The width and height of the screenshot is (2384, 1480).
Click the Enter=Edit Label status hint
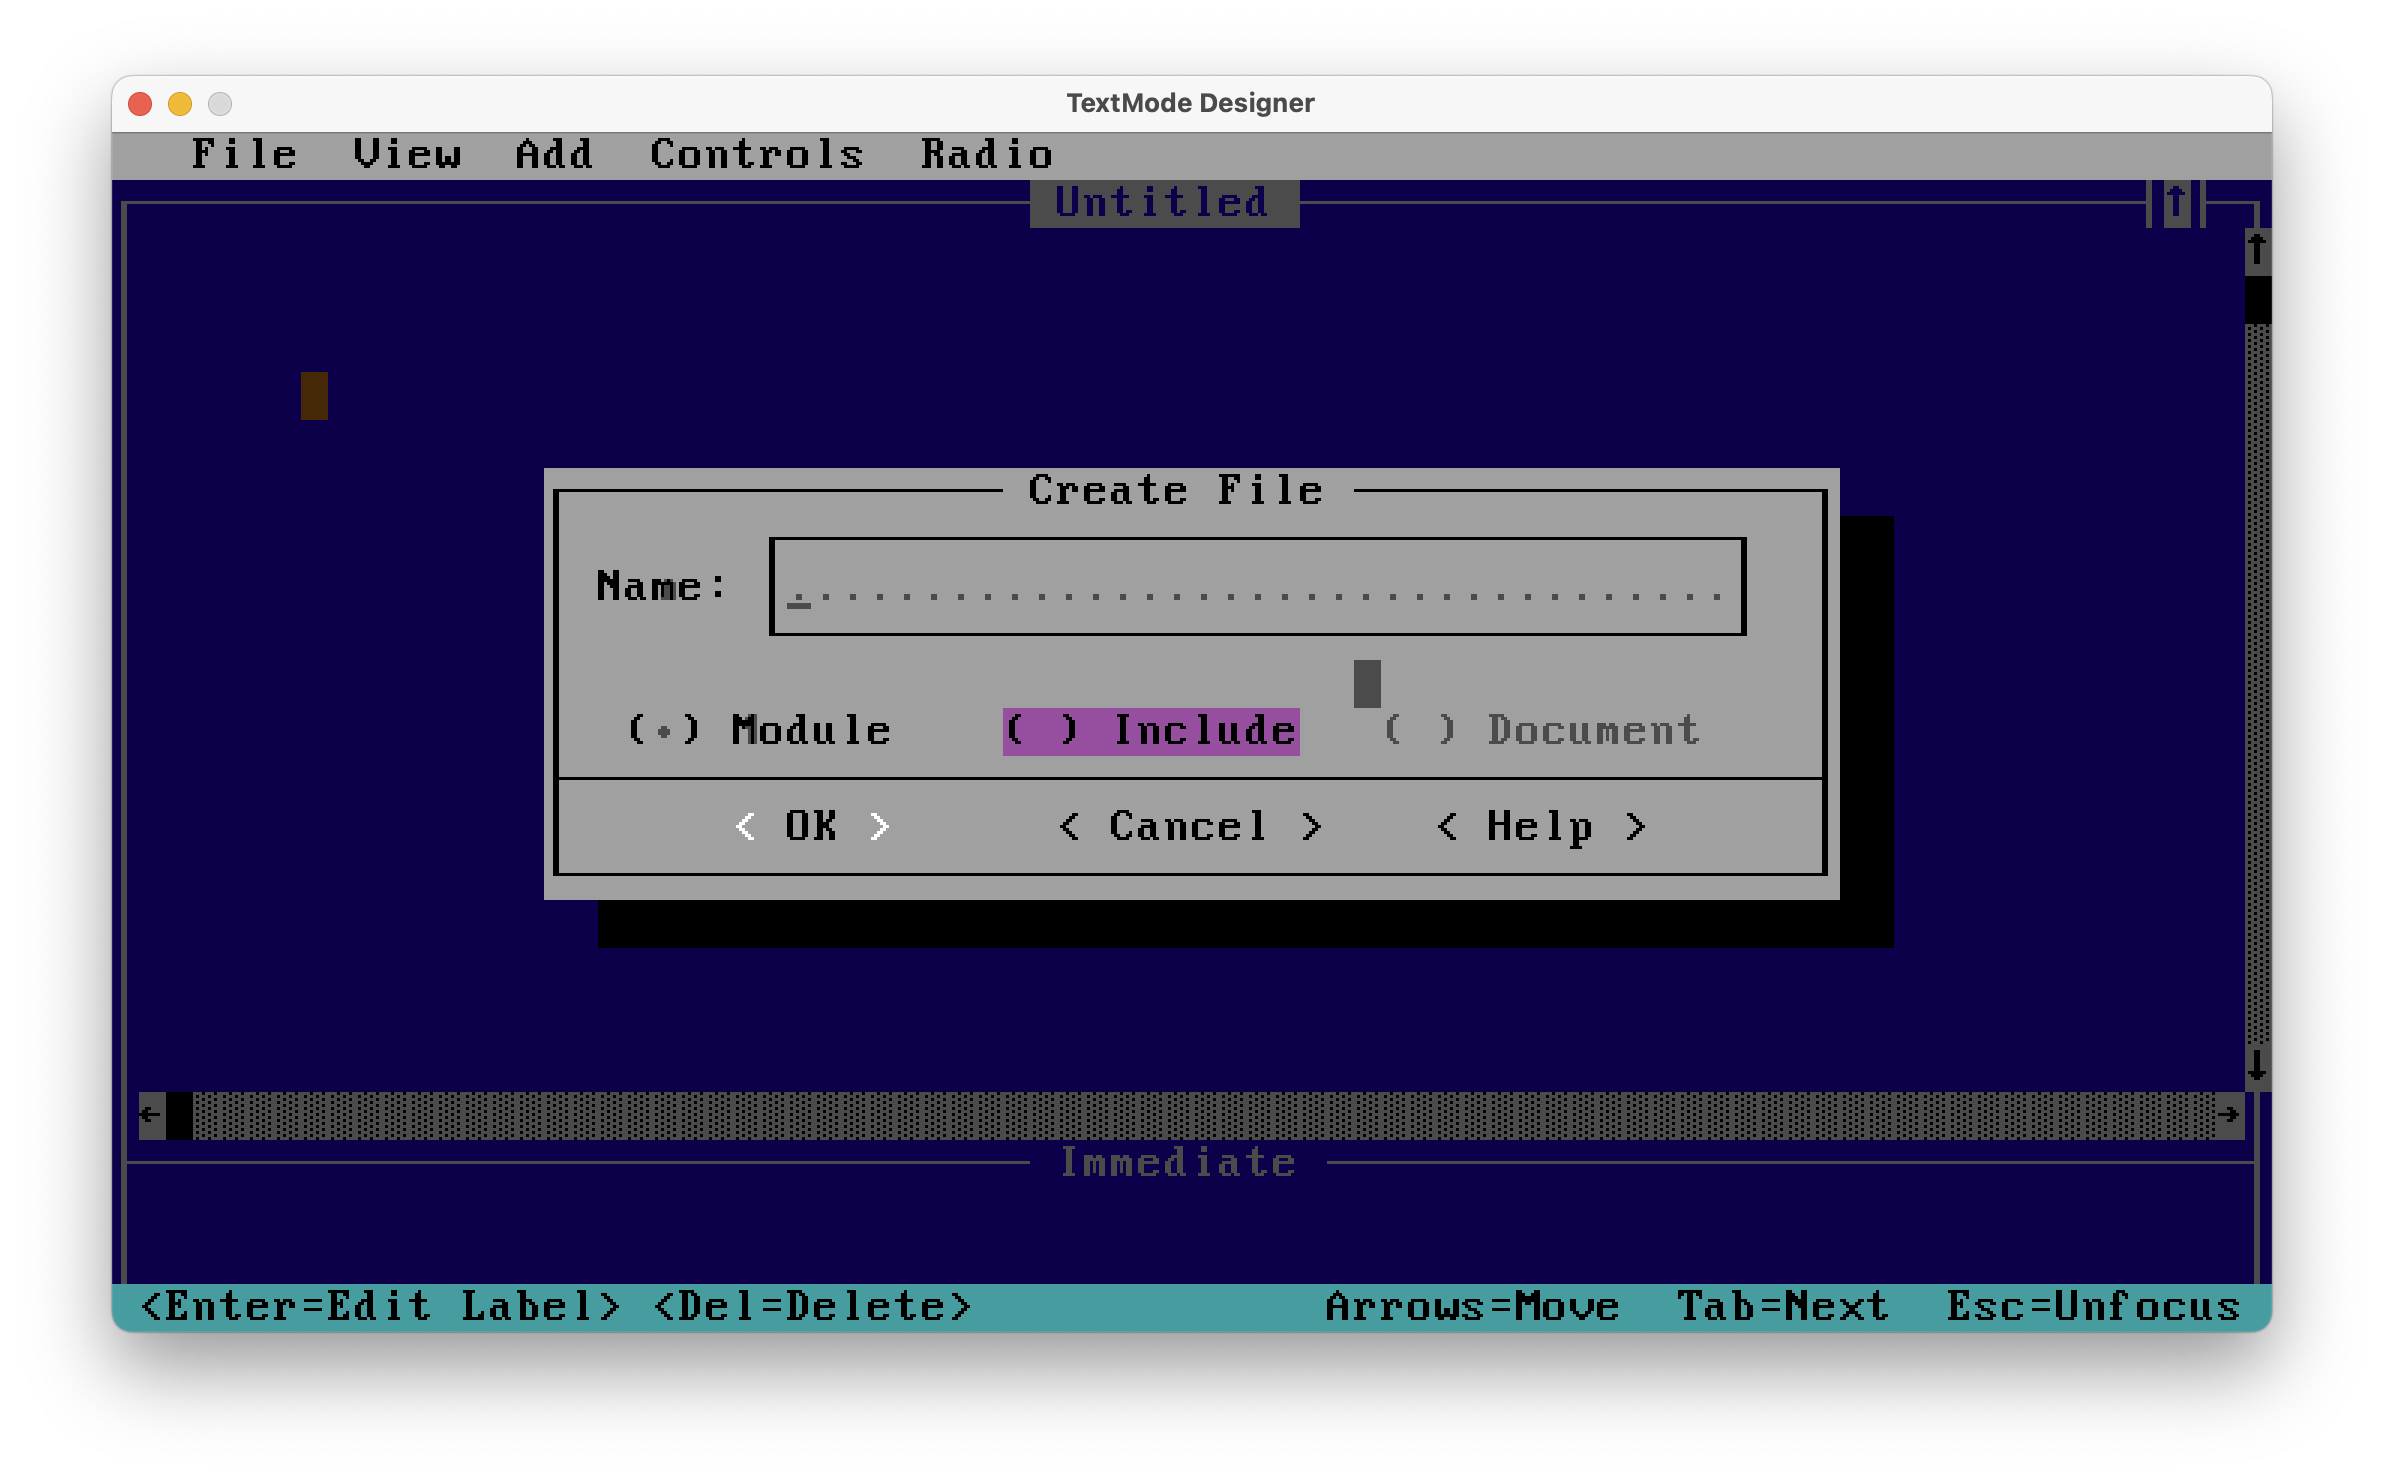pos(381,1307)
